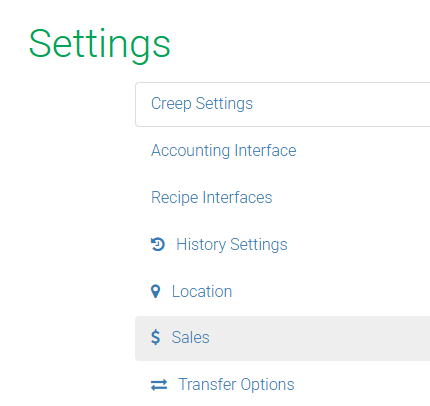The image size is (430, 406).
Task: Click the word Interface in Accounting Interface
Action: [x=265, y=150]
